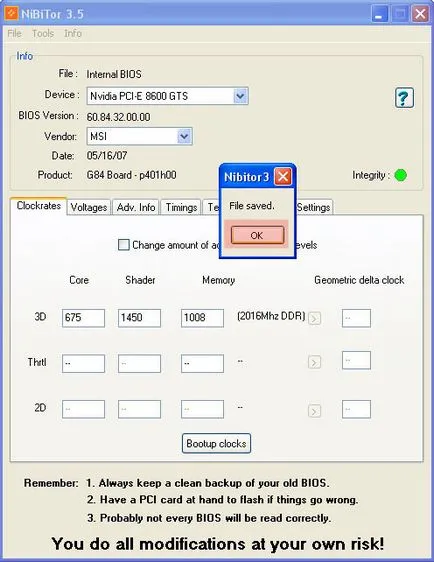Click the 3D row geometric delta arrow button

click(314, 318)
